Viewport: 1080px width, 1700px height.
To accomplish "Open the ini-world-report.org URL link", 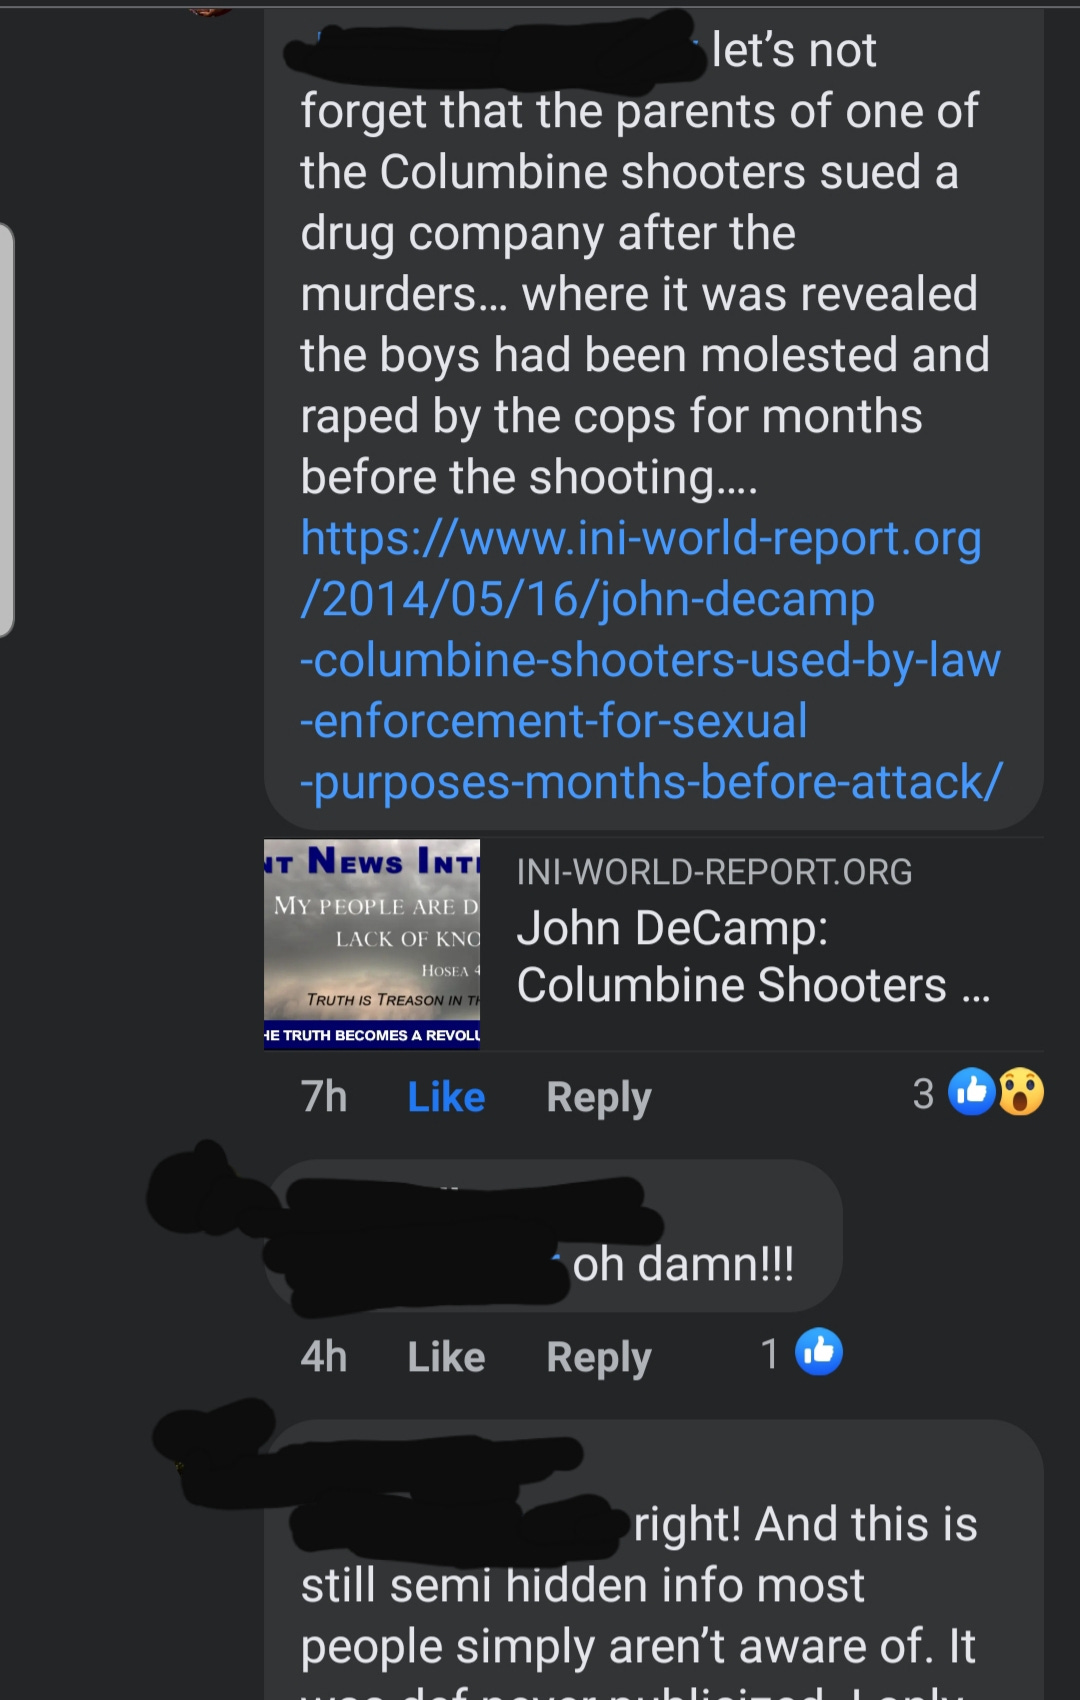I will [x=650, y=660].
